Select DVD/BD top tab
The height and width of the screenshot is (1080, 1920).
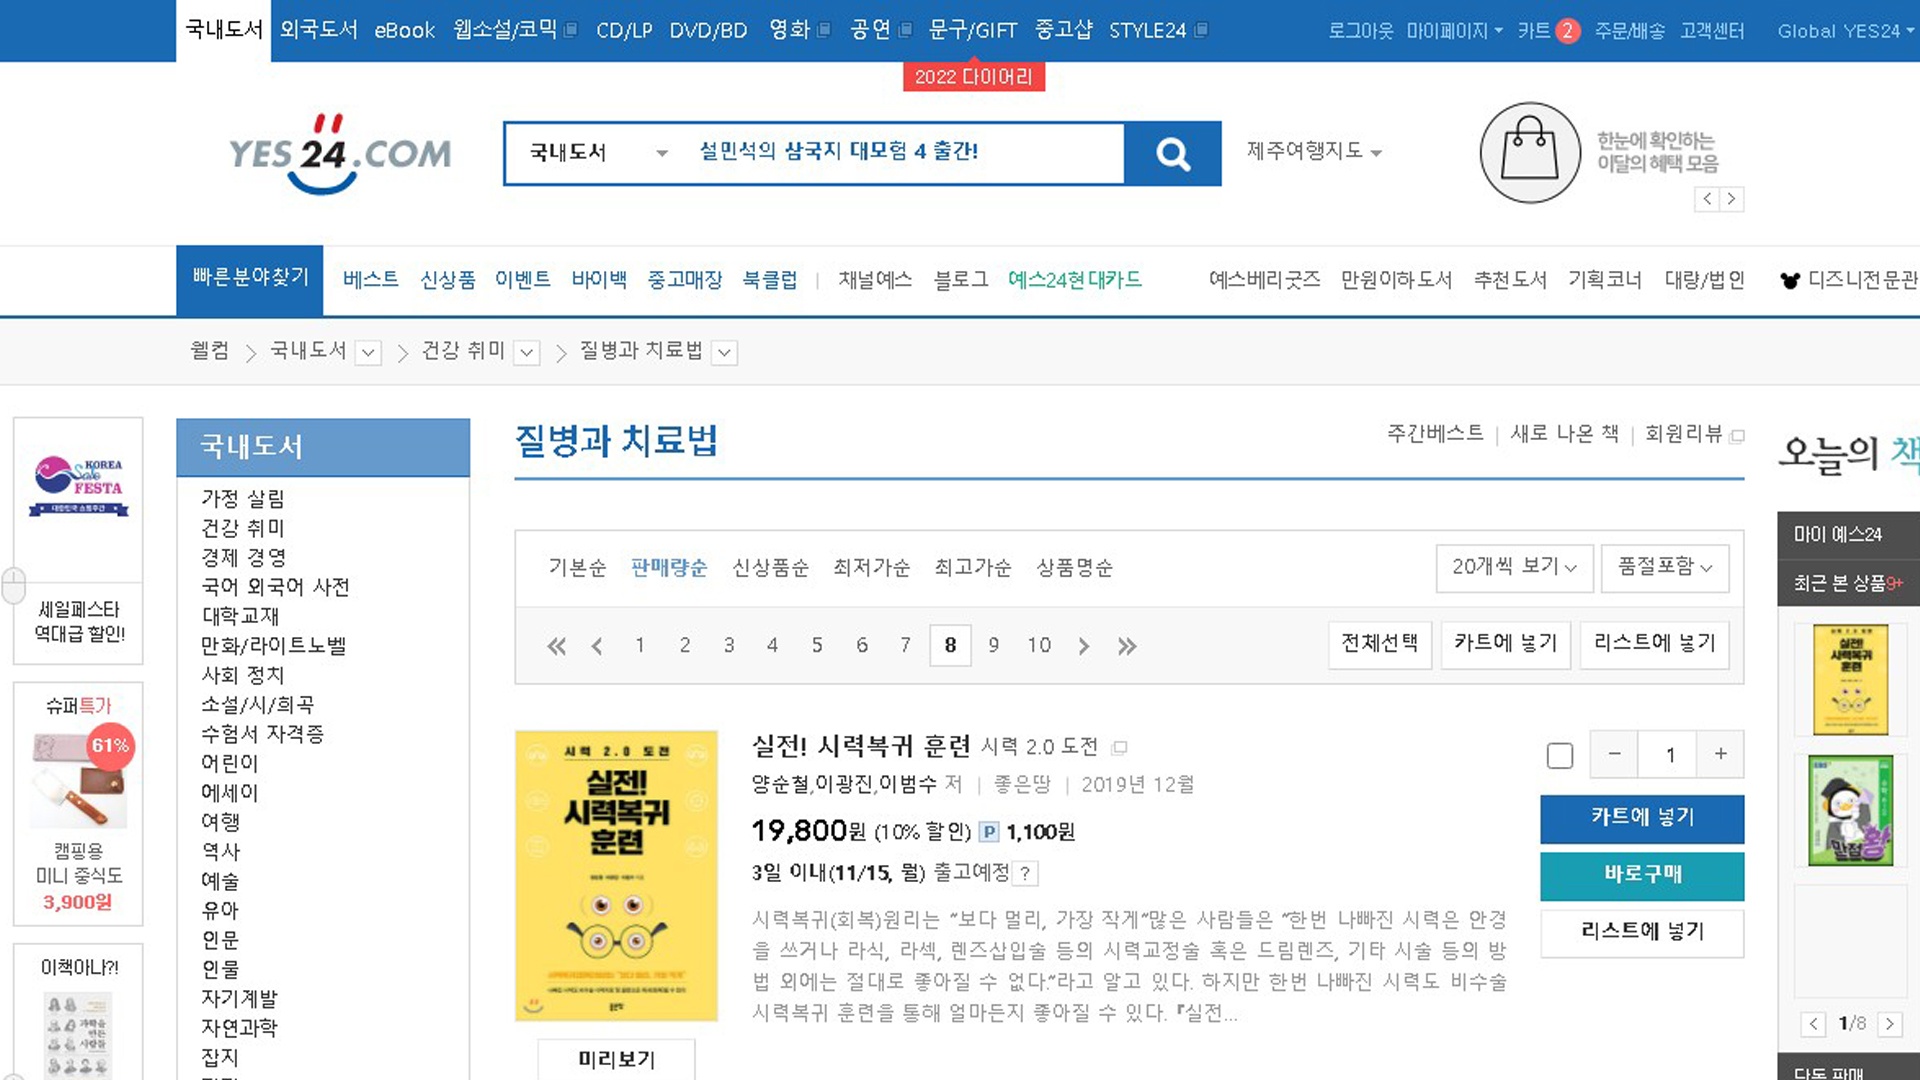[x=708, y=31]
